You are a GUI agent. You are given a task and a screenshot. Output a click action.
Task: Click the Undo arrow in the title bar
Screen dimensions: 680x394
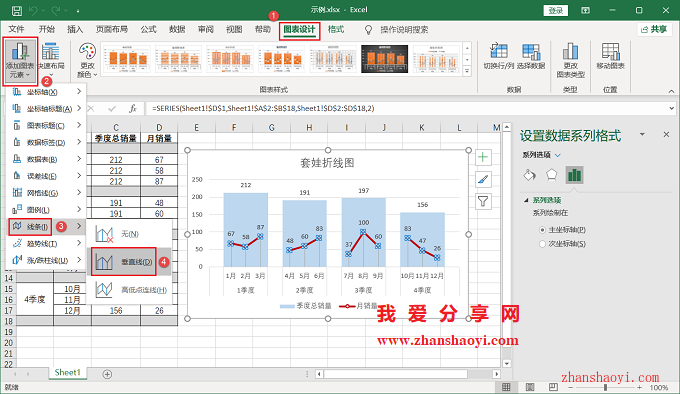coord(34,10)
